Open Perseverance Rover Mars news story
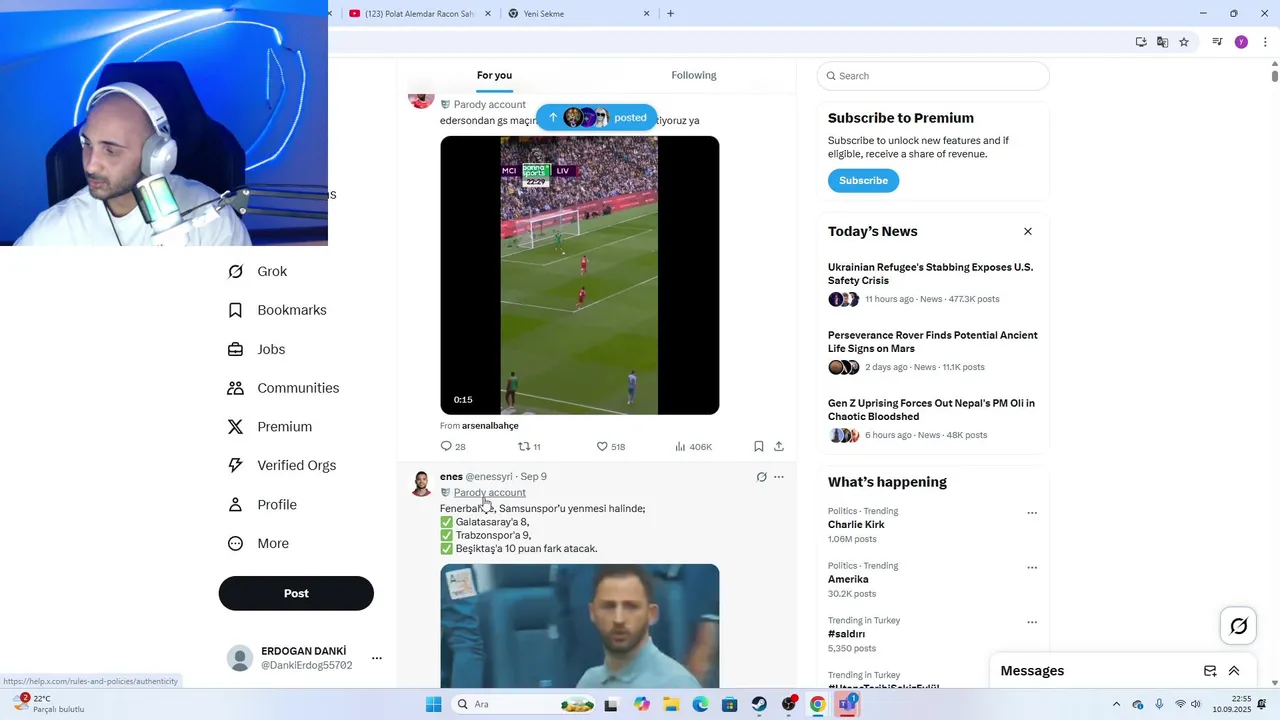The height and width of the screenshot is (720, 1280). 933,351
